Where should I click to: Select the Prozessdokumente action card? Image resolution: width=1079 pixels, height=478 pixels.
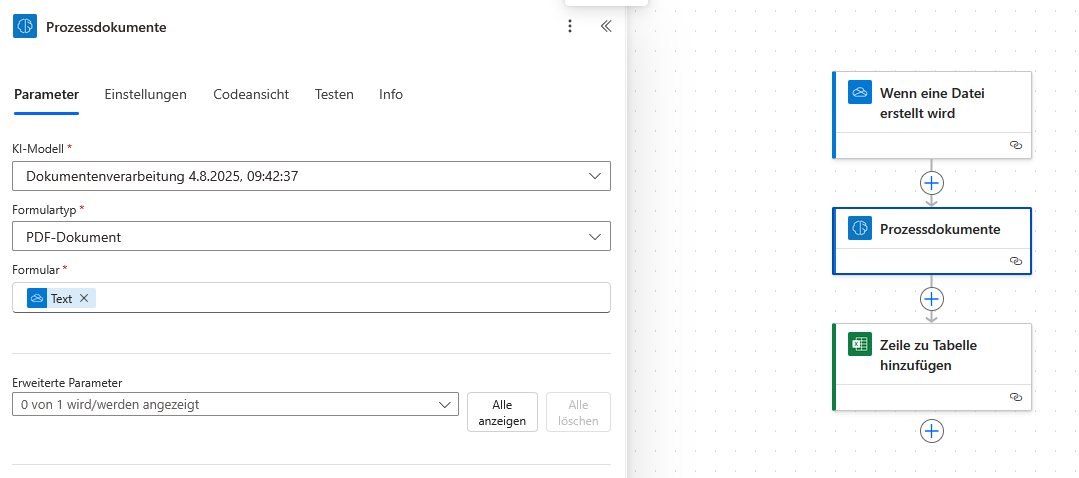click(x=932, y=241)
